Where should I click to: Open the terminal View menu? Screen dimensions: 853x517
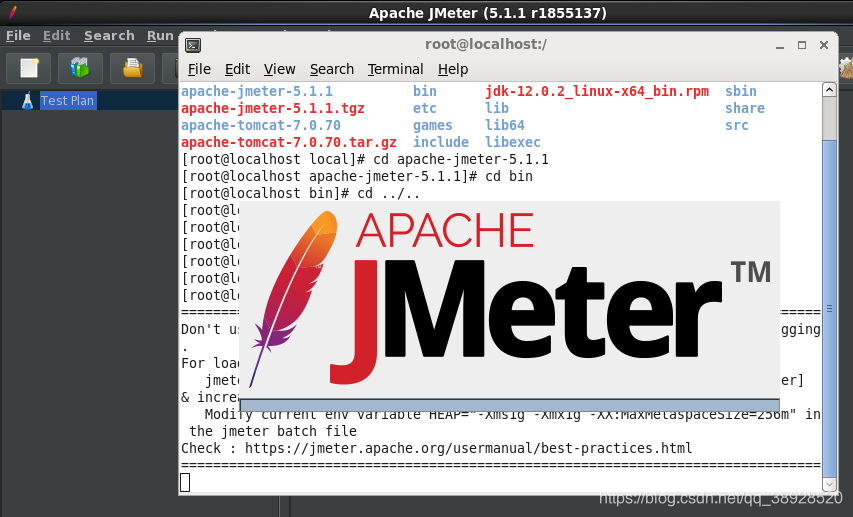click(280, 69)
